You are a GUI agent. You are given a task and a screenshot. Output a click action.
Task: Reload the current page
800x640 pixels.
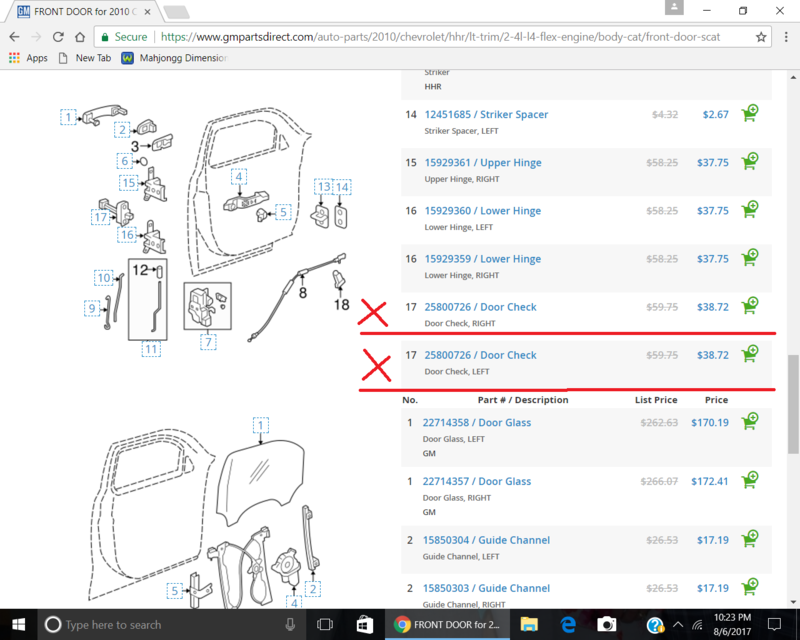(x=58, y=37)
